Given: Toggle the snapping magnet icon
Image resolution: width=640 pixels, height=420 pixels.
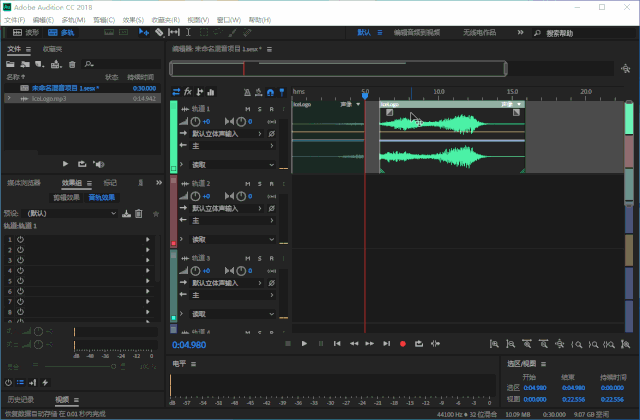Looking at the screenshot, I should pyautogui.click(x=270, y=92).
